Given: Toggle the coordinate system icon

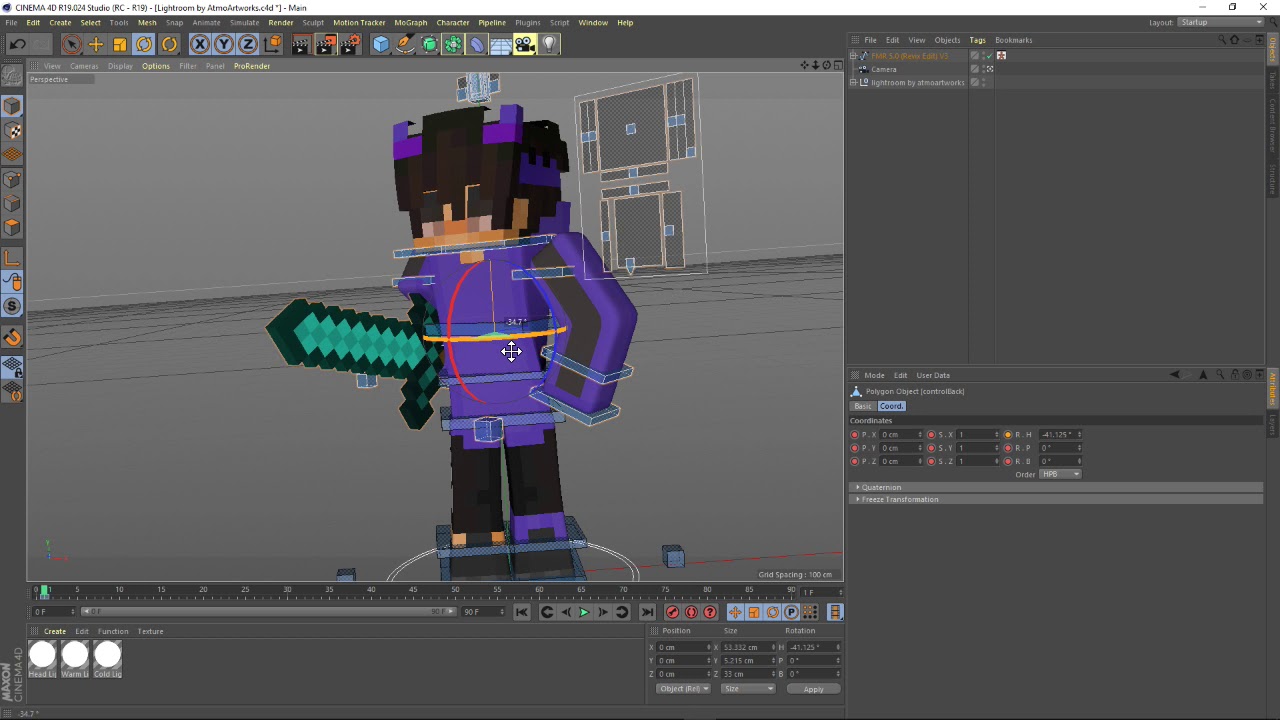Looking at the screenshot, I should click(272, 44).
